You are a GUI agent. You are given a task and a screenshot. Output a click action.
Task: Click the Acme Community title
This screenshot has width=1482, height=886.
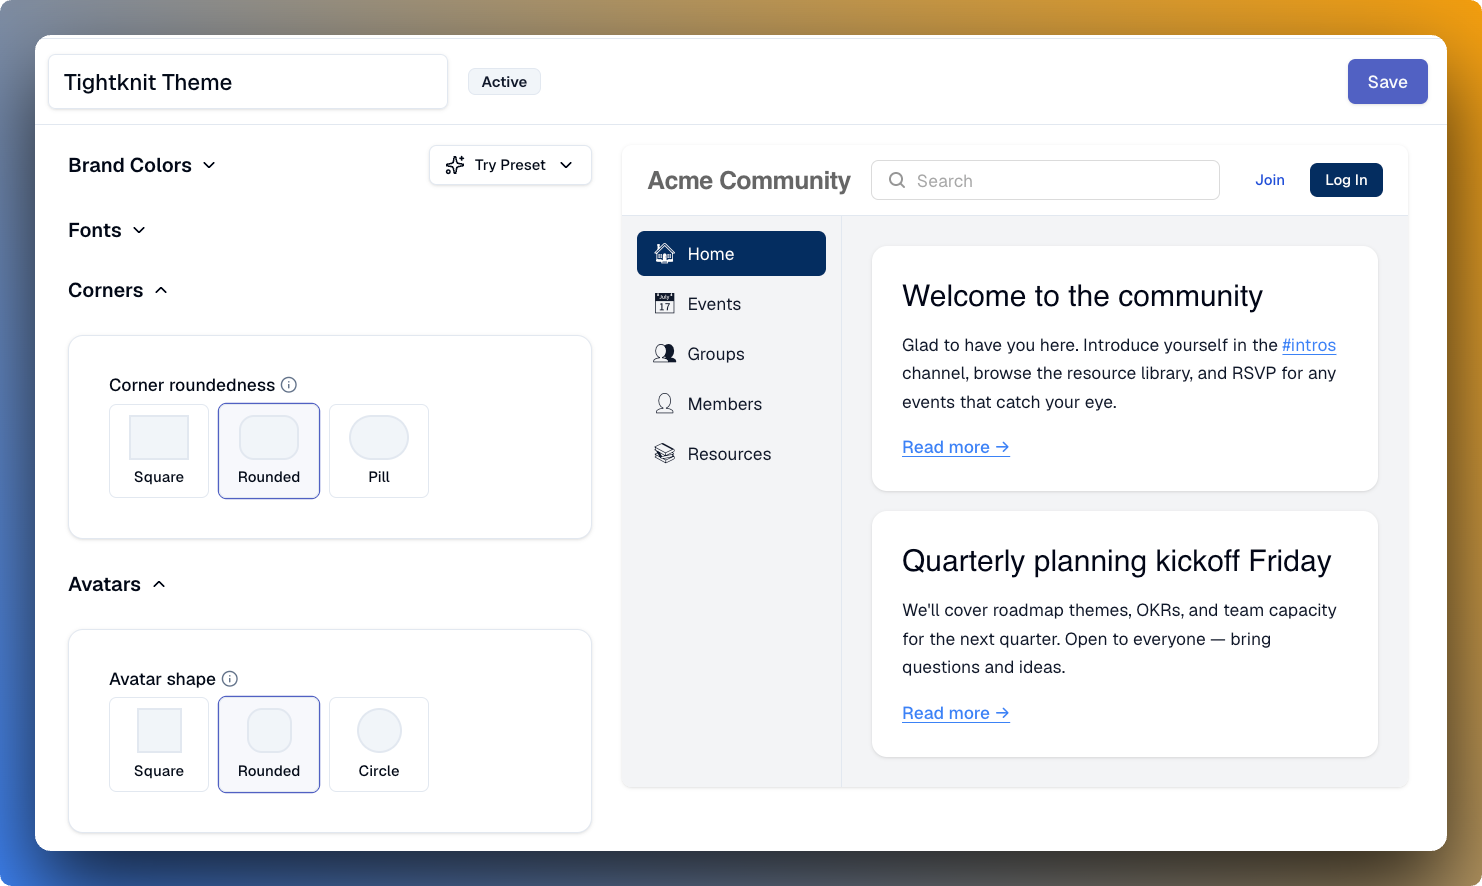749,180
